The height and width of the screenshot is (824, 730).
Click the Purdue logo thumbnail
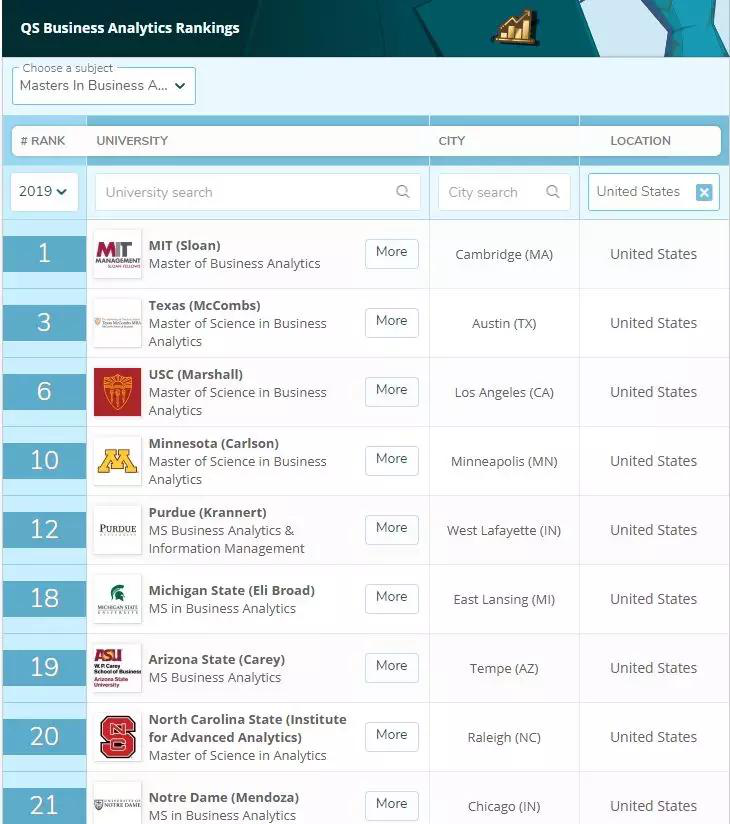coord(117,530)
